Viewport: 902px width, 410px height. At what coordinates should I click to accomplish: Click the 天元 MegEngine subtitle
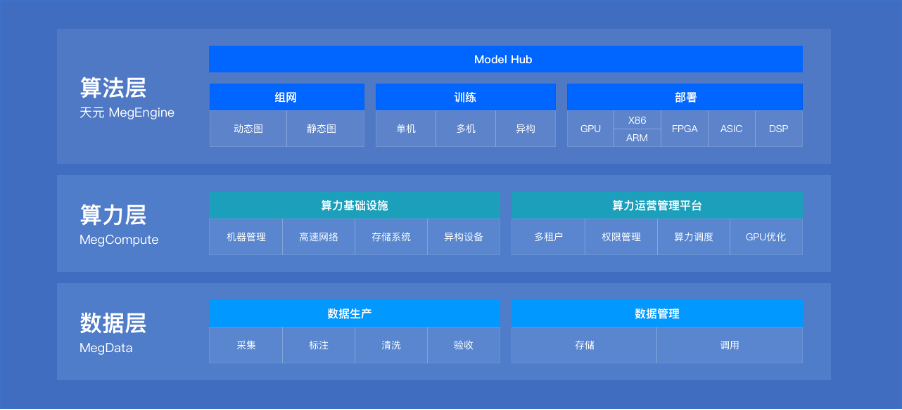pos(127,113)
